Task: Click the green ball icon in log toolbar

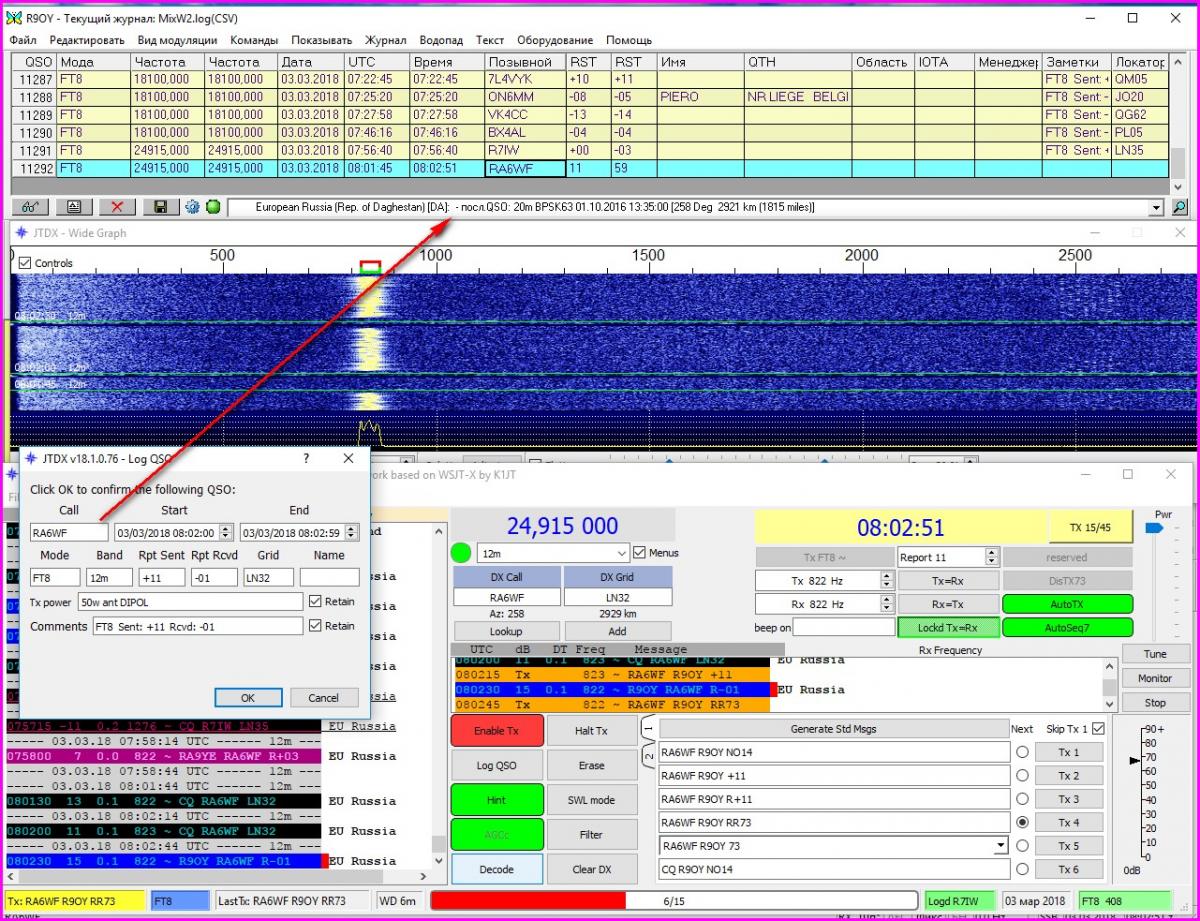Action: click(x=213, y=207)
